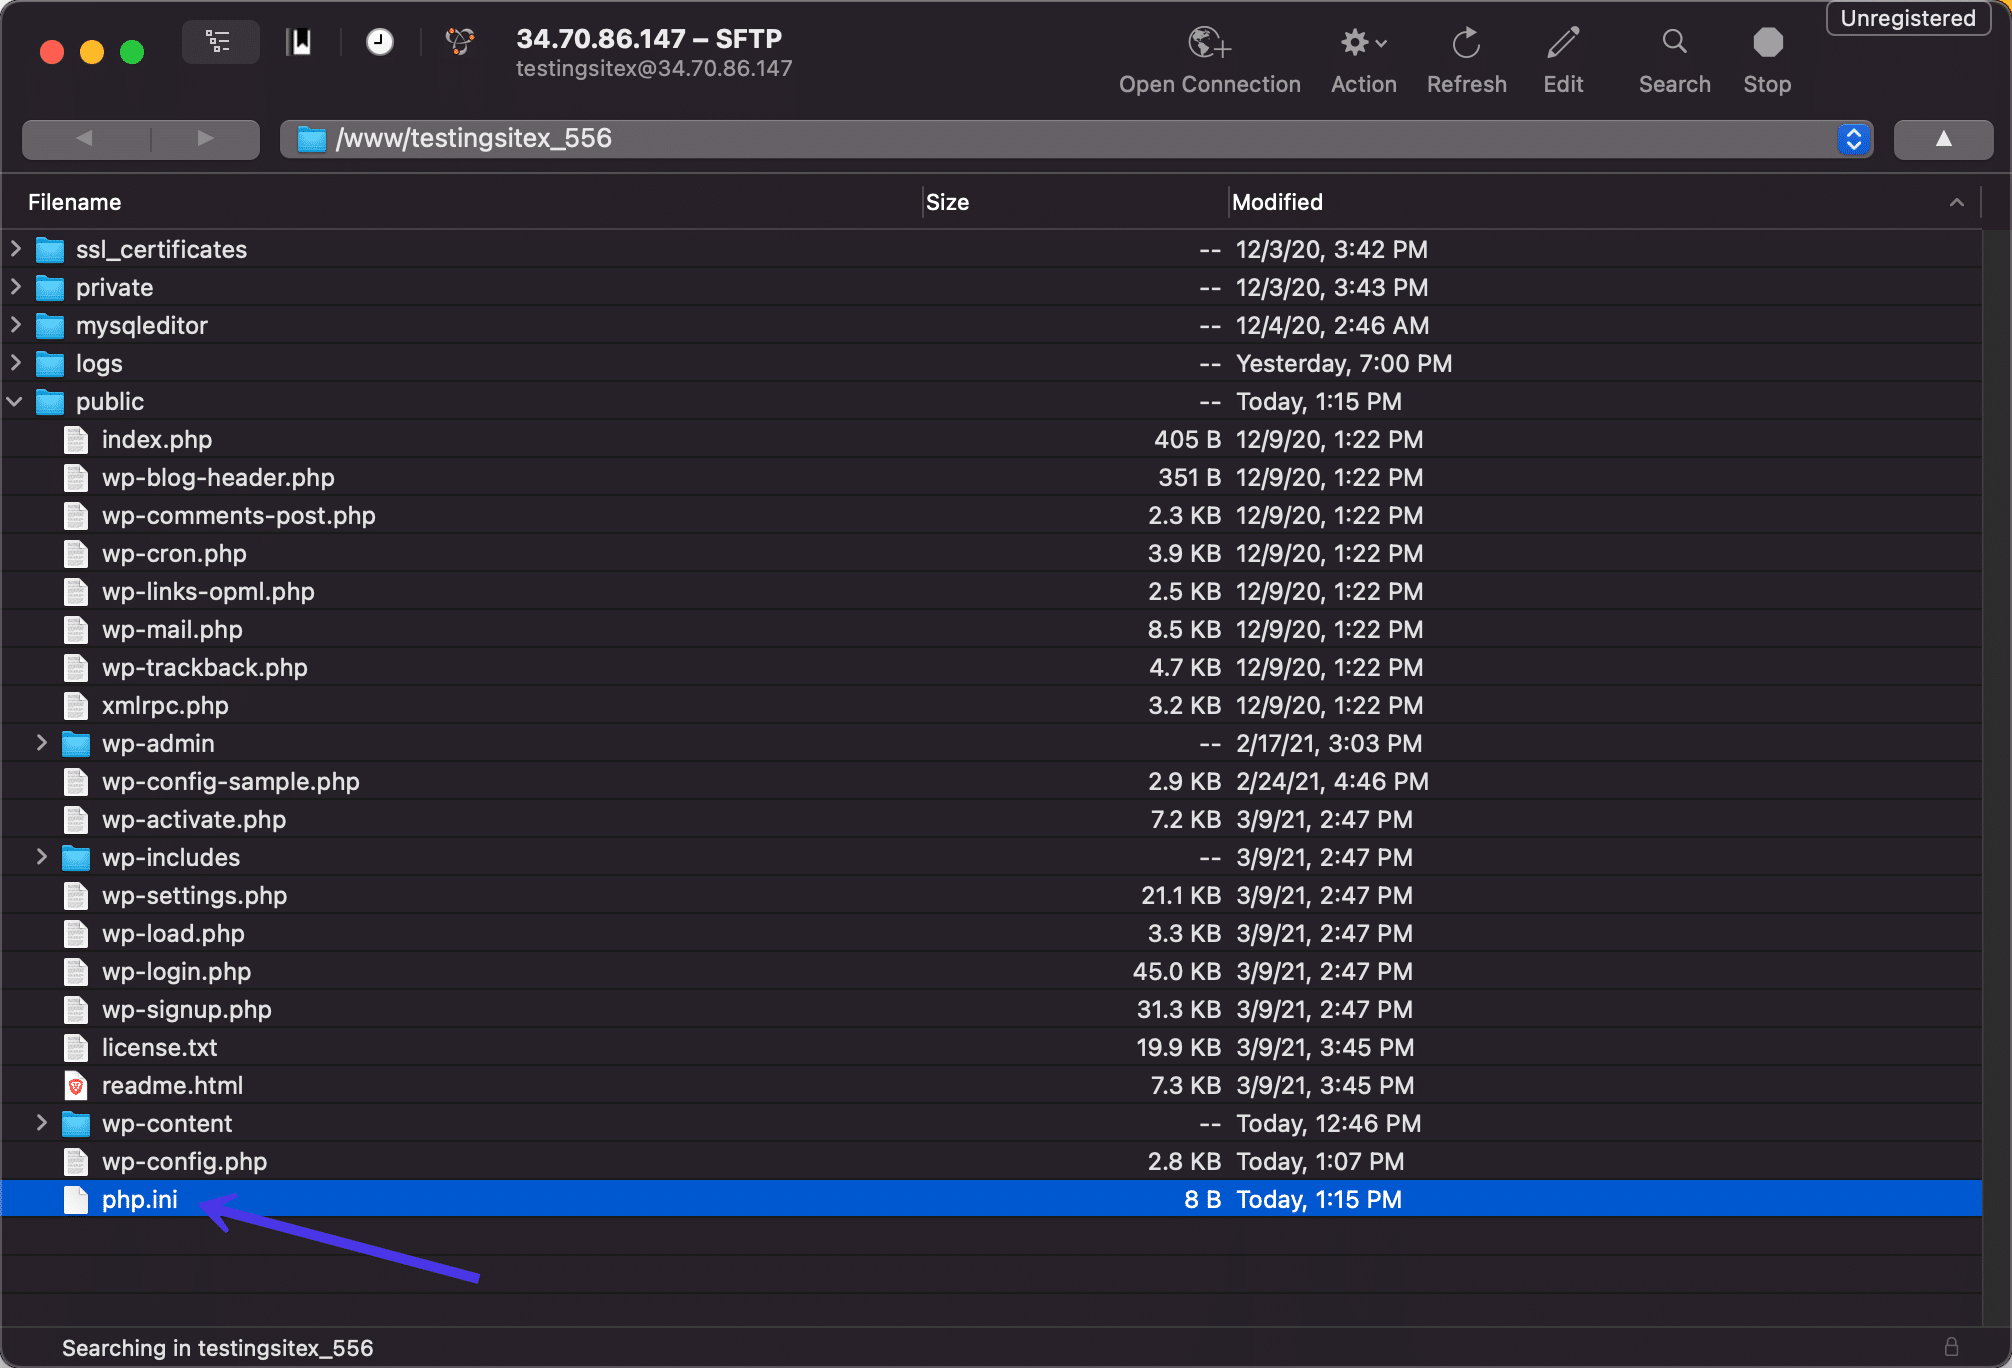Click the timer/recent files icon
This screenshot has width=2012, height=1368.
[x=377, y=41]
